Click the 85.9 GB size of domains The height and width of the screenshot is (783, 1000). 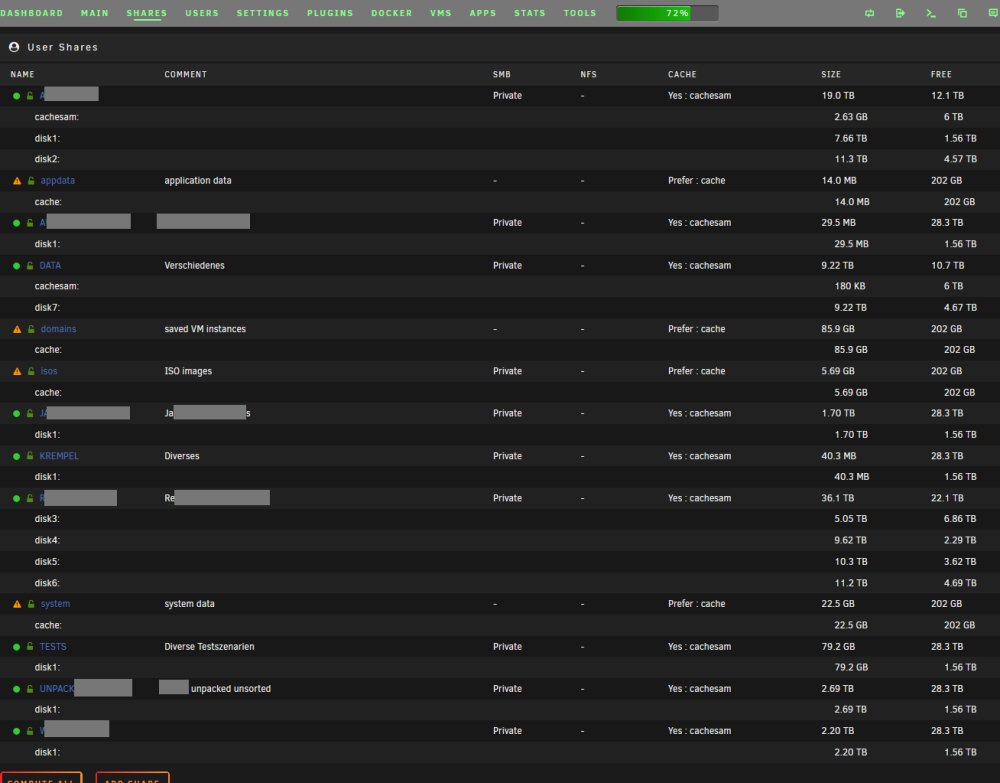838,330
